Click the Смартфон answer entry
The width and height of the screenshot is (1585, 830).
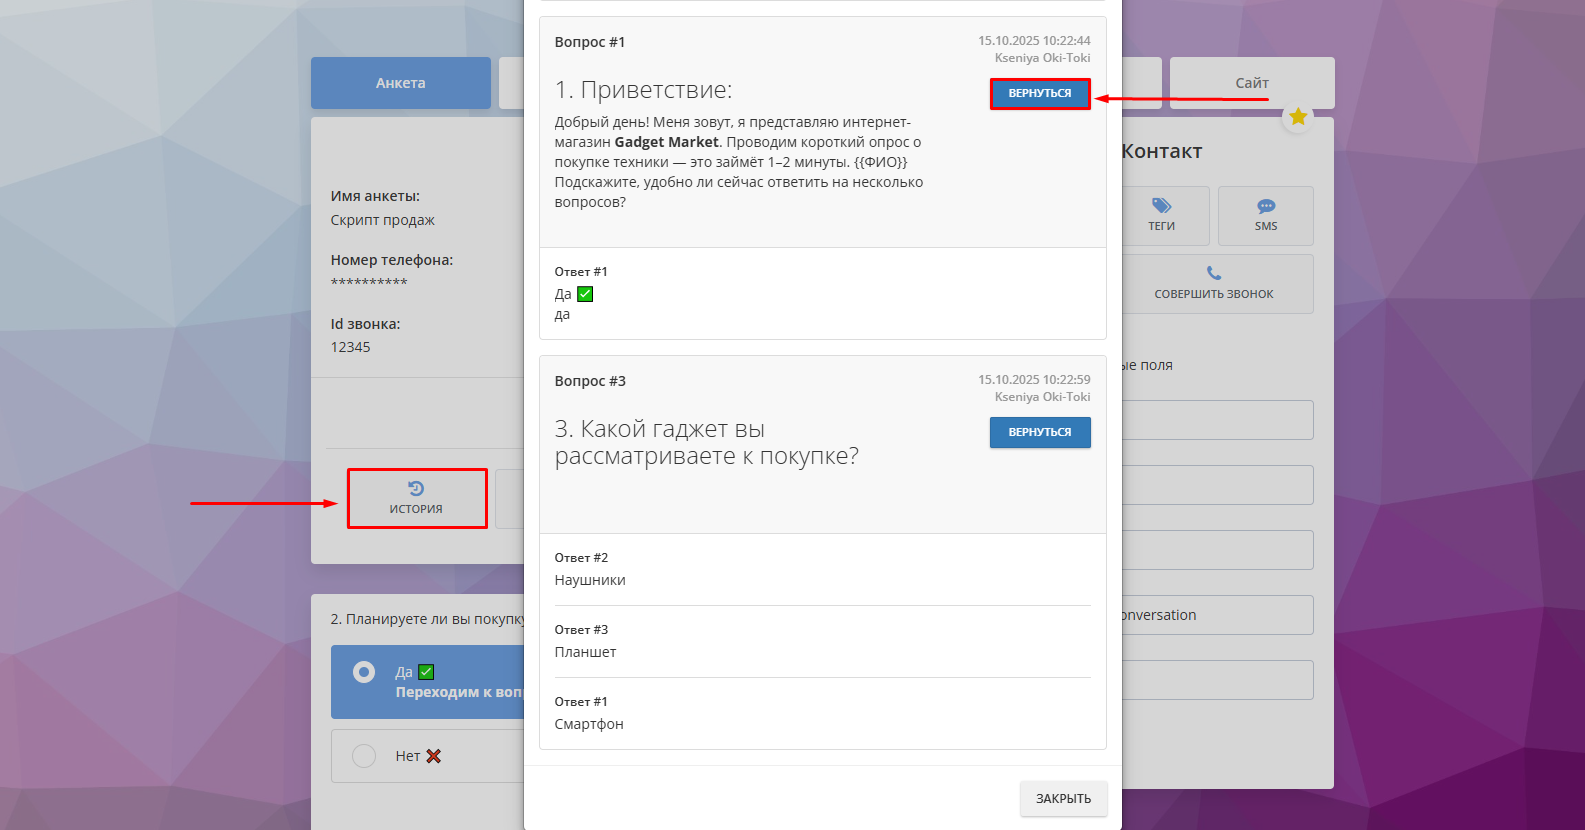coord(589,724)
